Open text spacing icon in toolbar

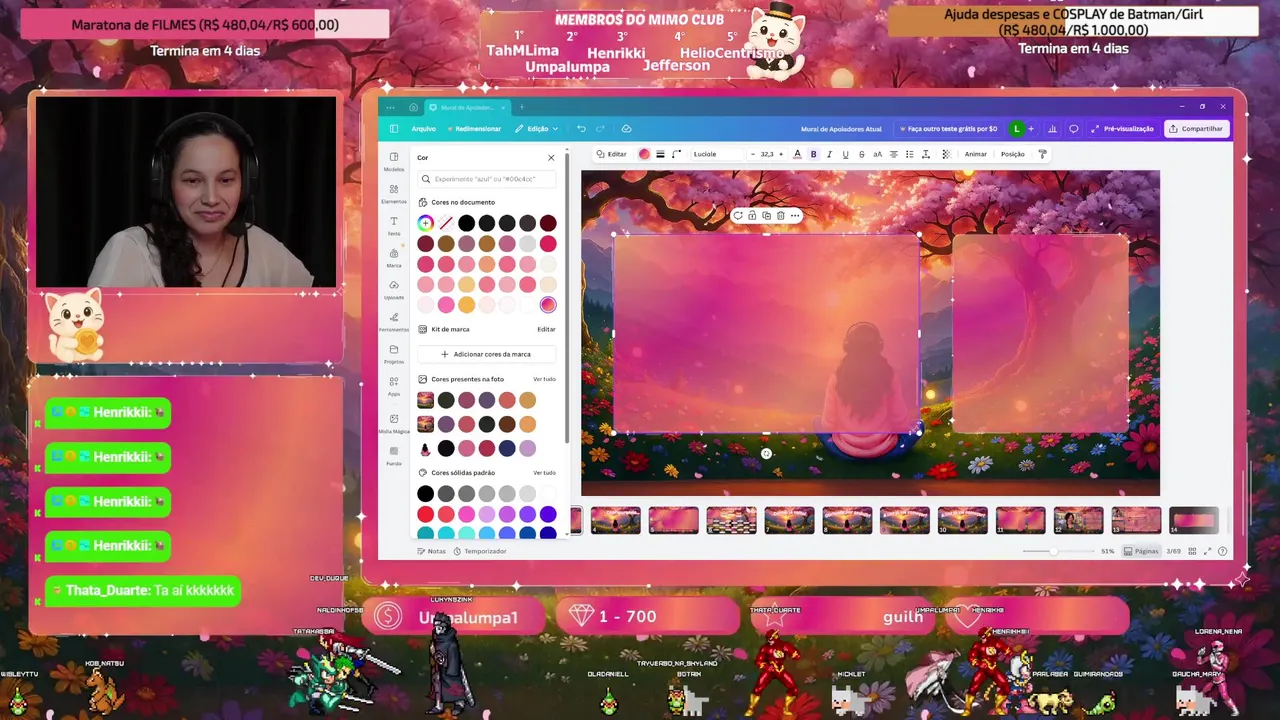tap(926, 154)
